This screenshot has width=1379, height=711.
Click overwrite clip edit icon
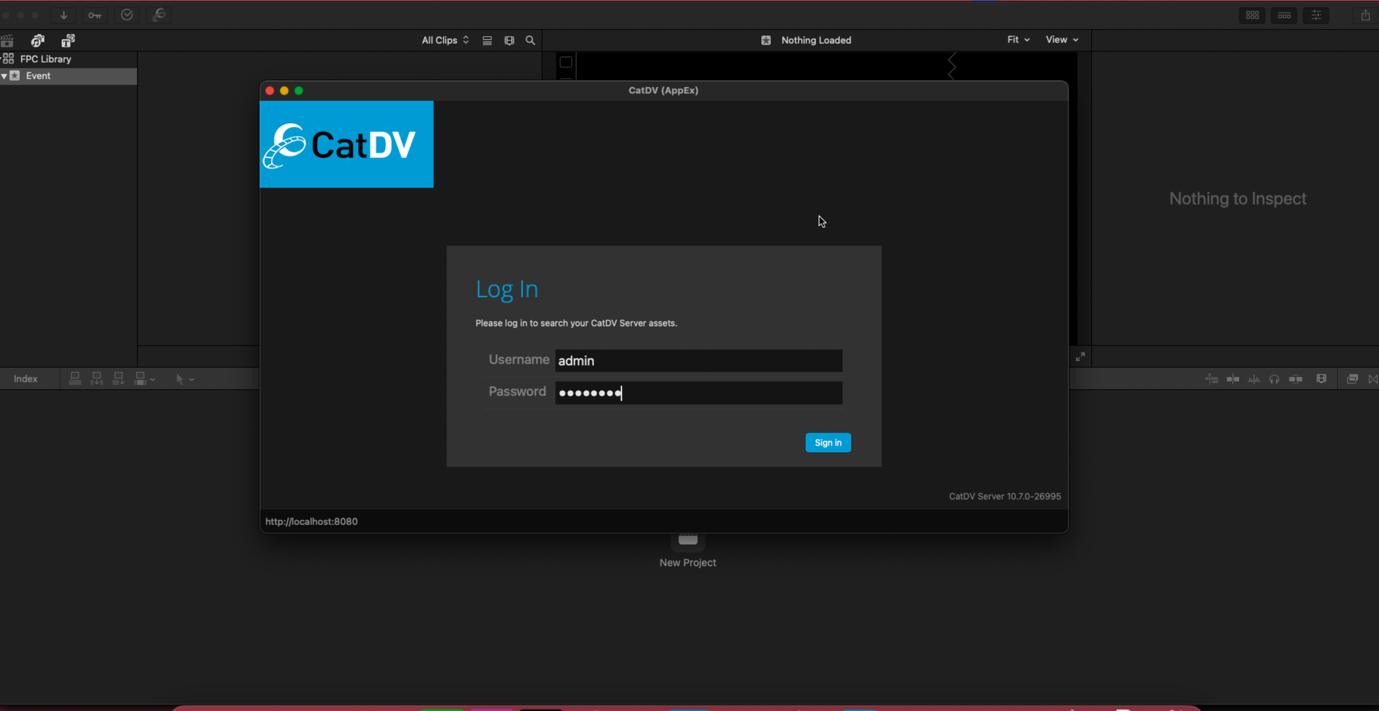(x=141, y=379)
